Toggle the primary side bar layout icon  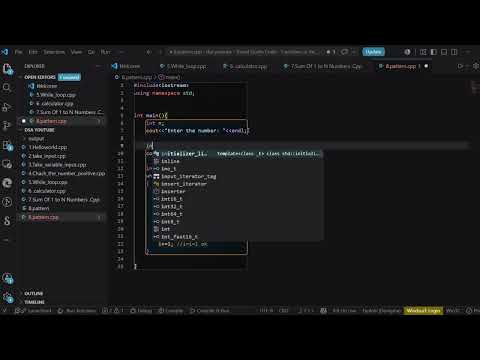(433, 52)
